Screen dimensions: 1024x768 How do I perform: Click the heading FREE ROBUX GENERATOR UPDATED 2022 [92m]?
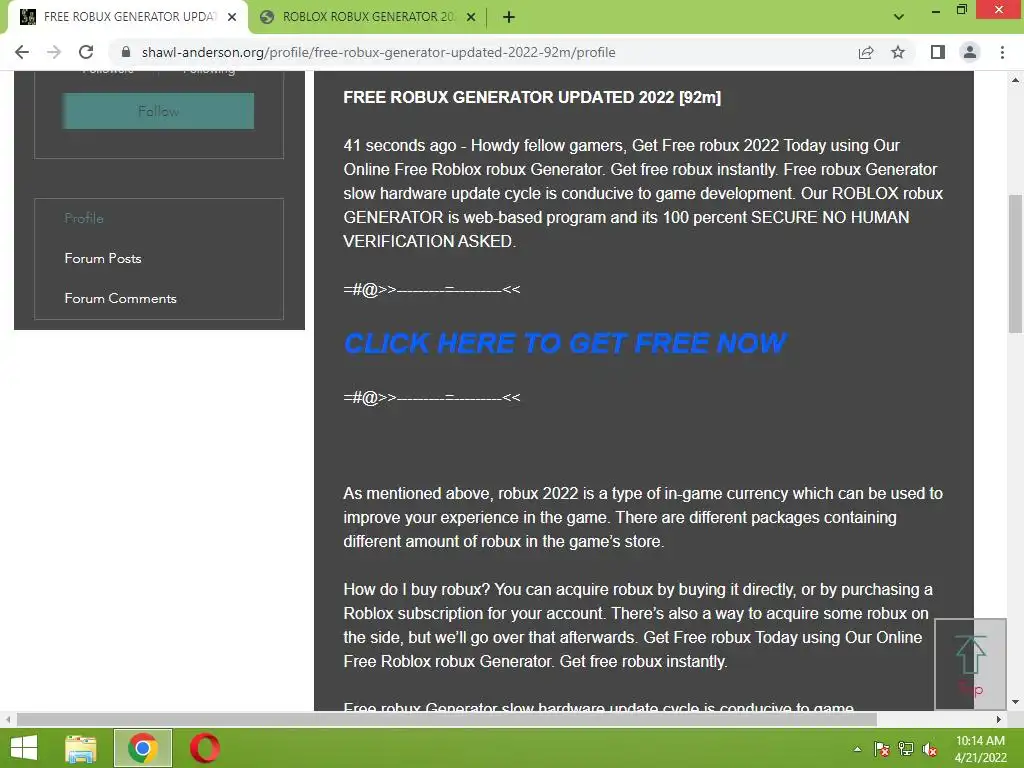pos(532,97)
